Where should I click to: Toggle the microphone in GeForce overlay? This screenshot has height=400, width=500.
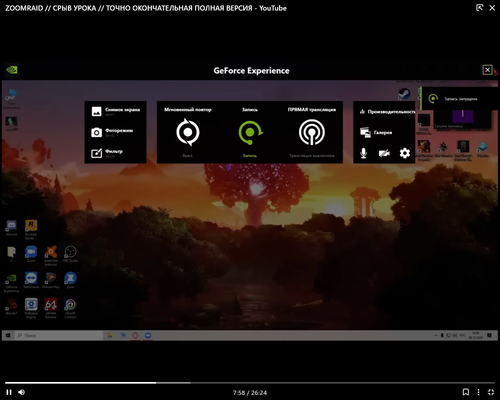click(x=364, y=153)
